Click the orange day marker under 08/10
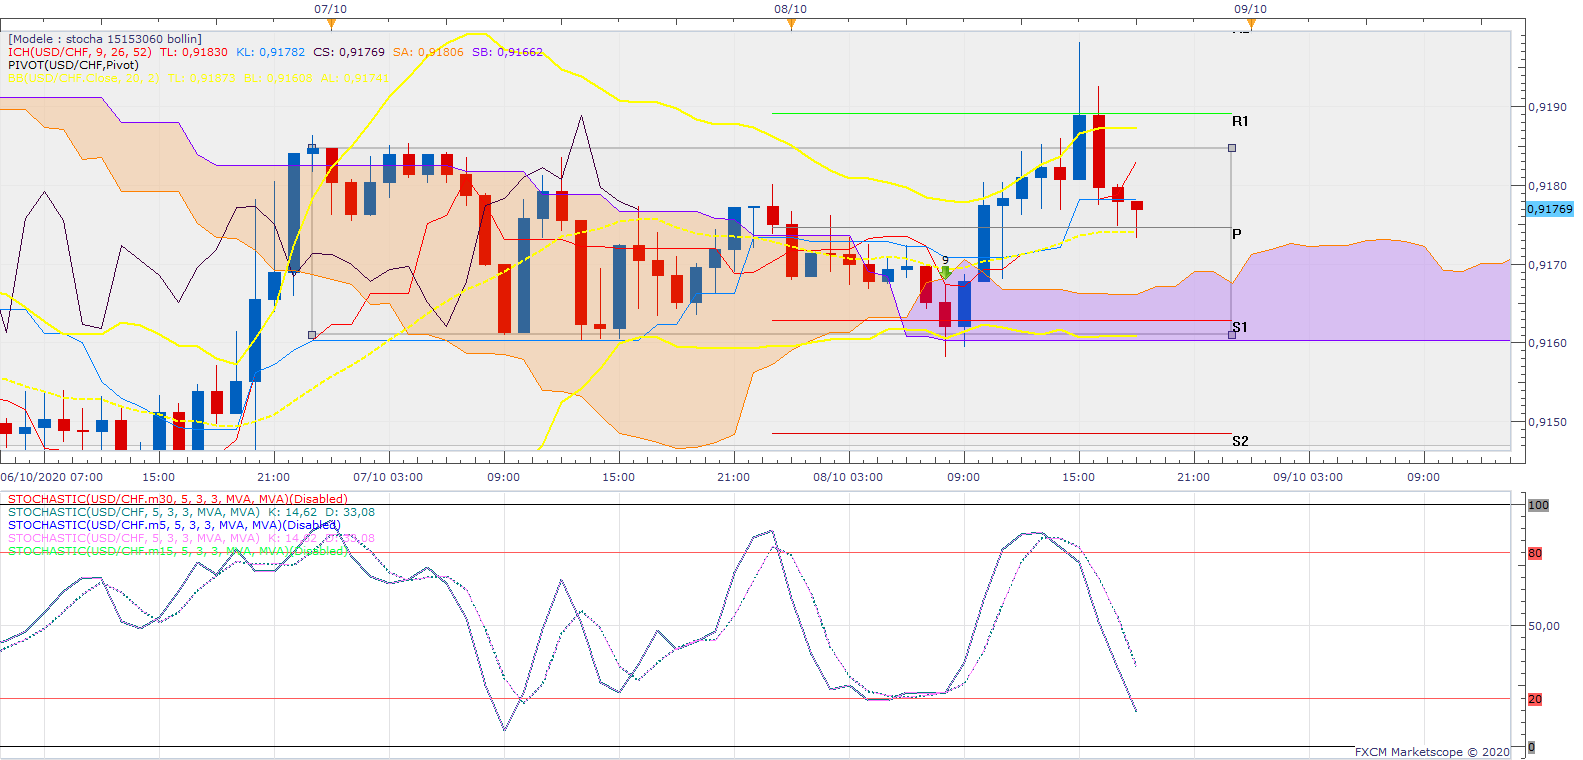This screenshot has width=1583, height=760. [791, 24]
